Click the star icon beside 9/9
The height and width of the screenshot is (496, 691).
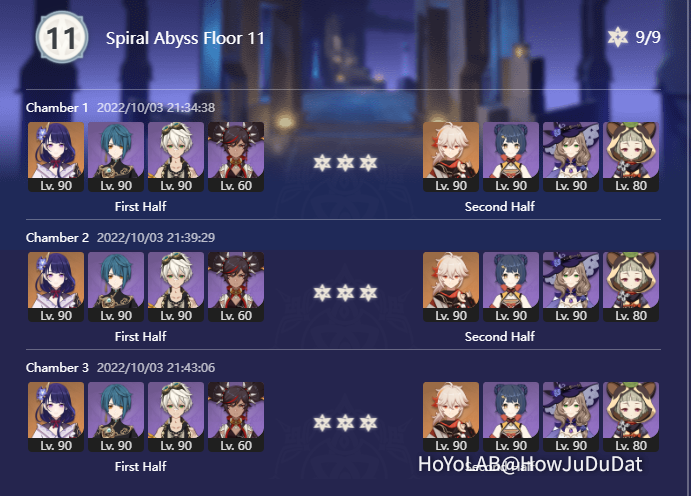coord(618,37)
